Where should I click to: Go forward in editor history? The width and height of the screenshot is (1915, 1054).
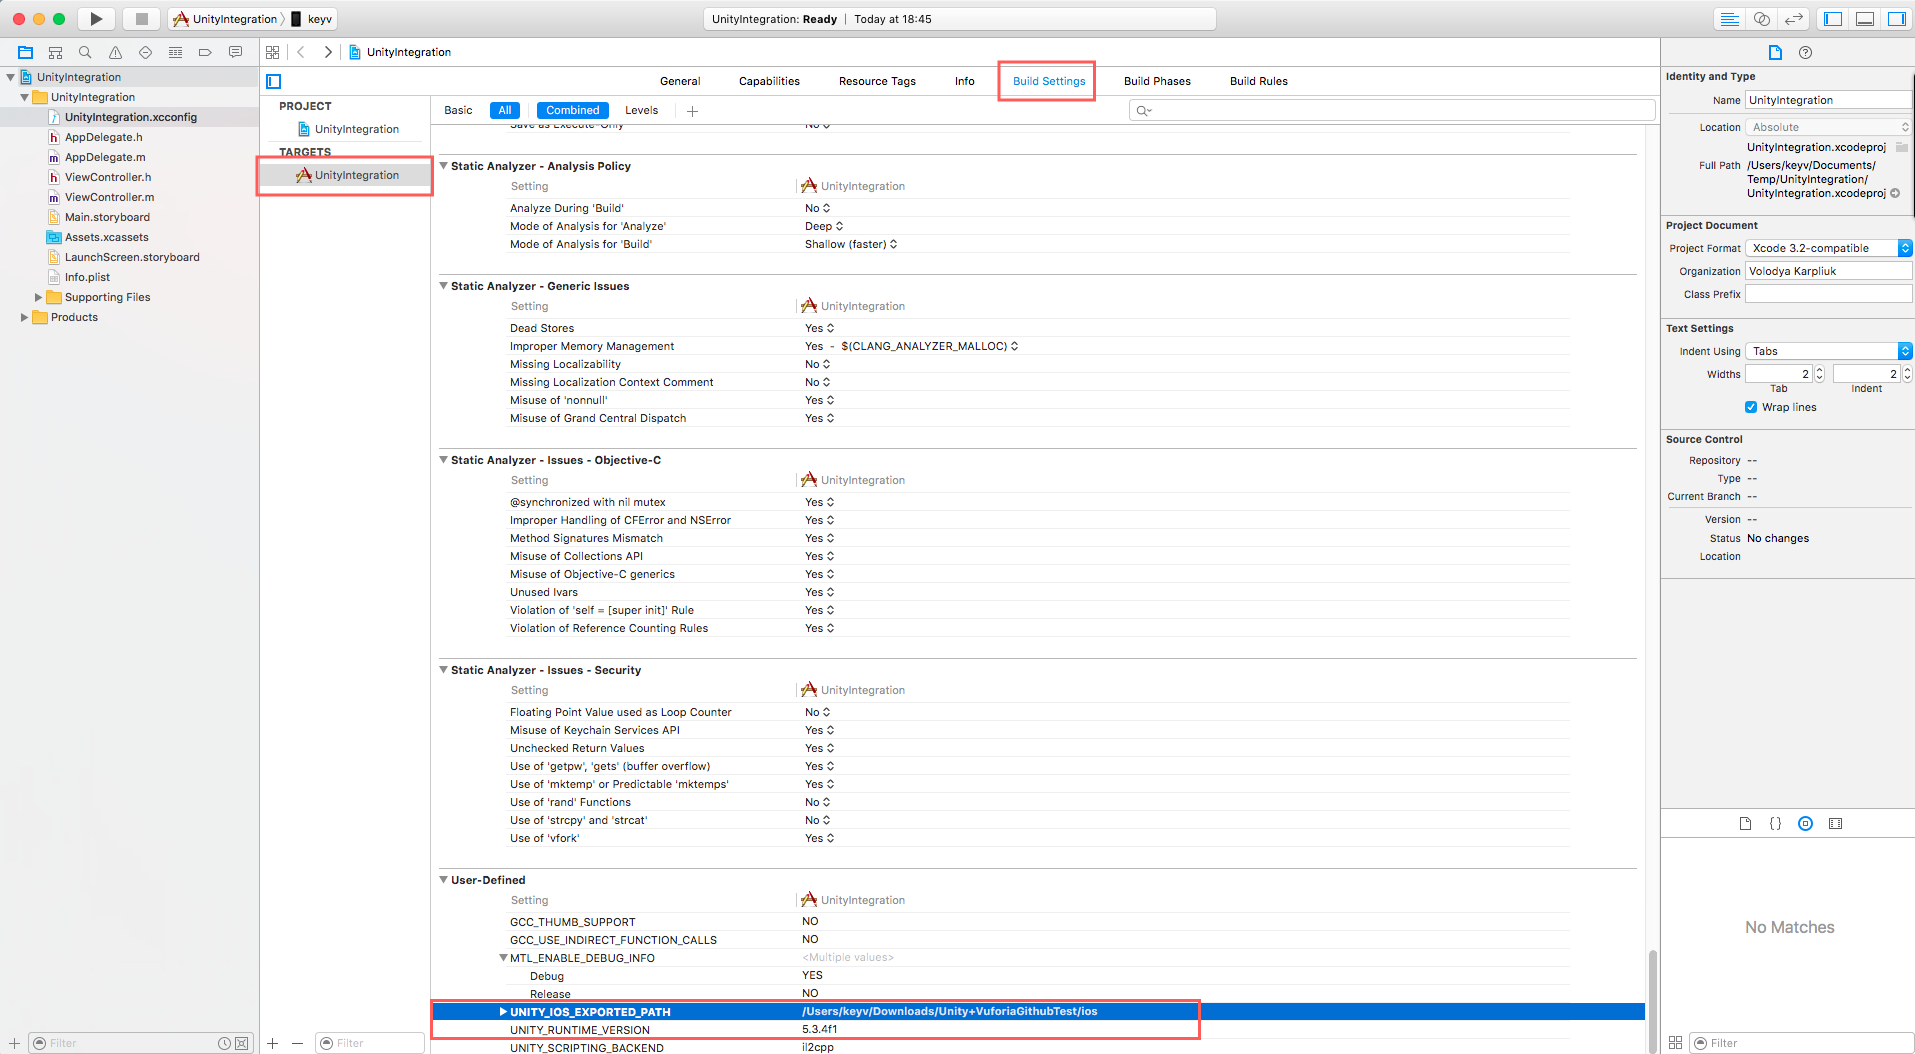pyautogui.click(x=328, y=52)
